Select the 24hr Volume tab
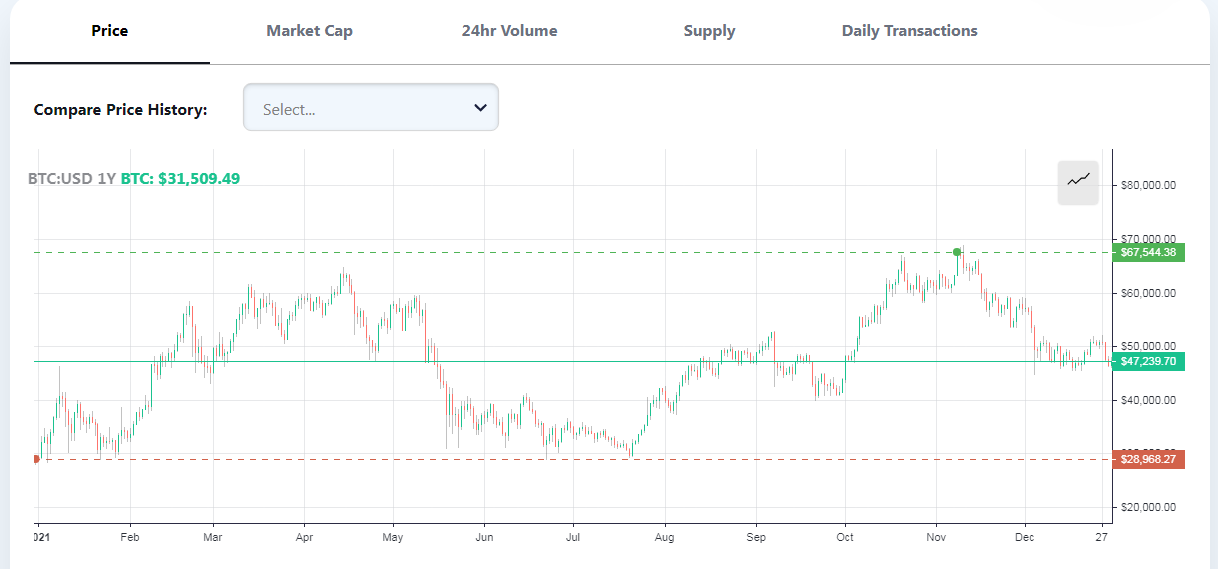 point(509,31)
